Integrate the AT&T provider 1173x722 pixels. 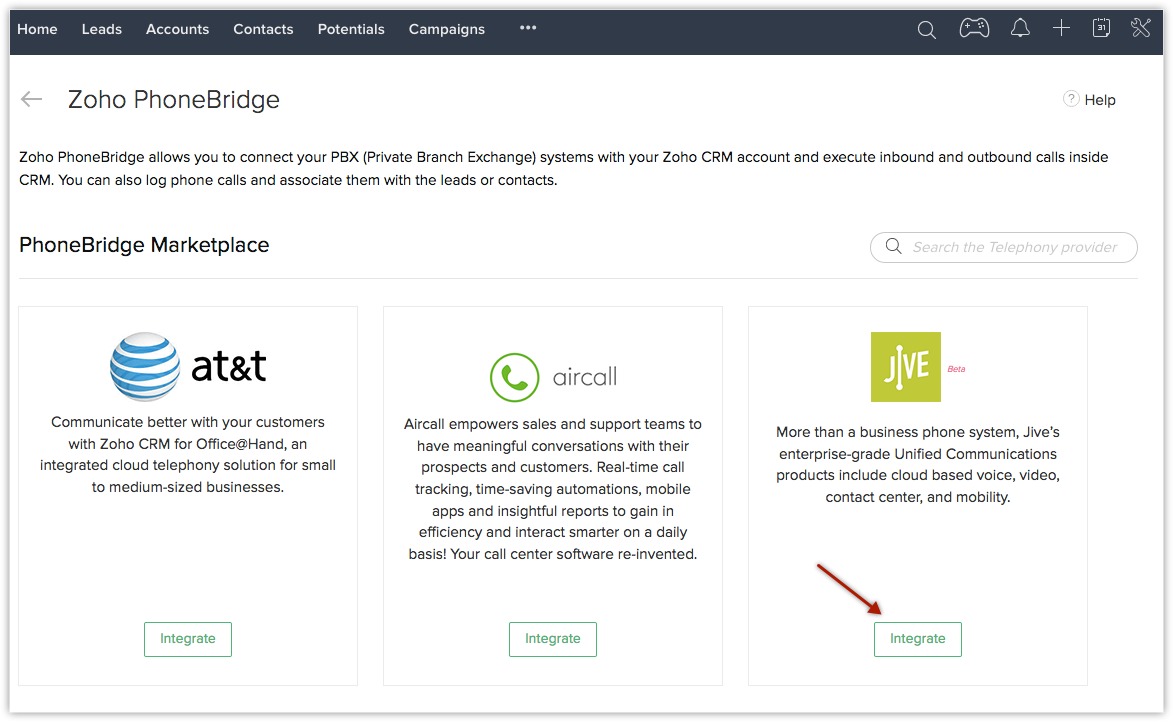pyautogui.click(x=188, y=639)
